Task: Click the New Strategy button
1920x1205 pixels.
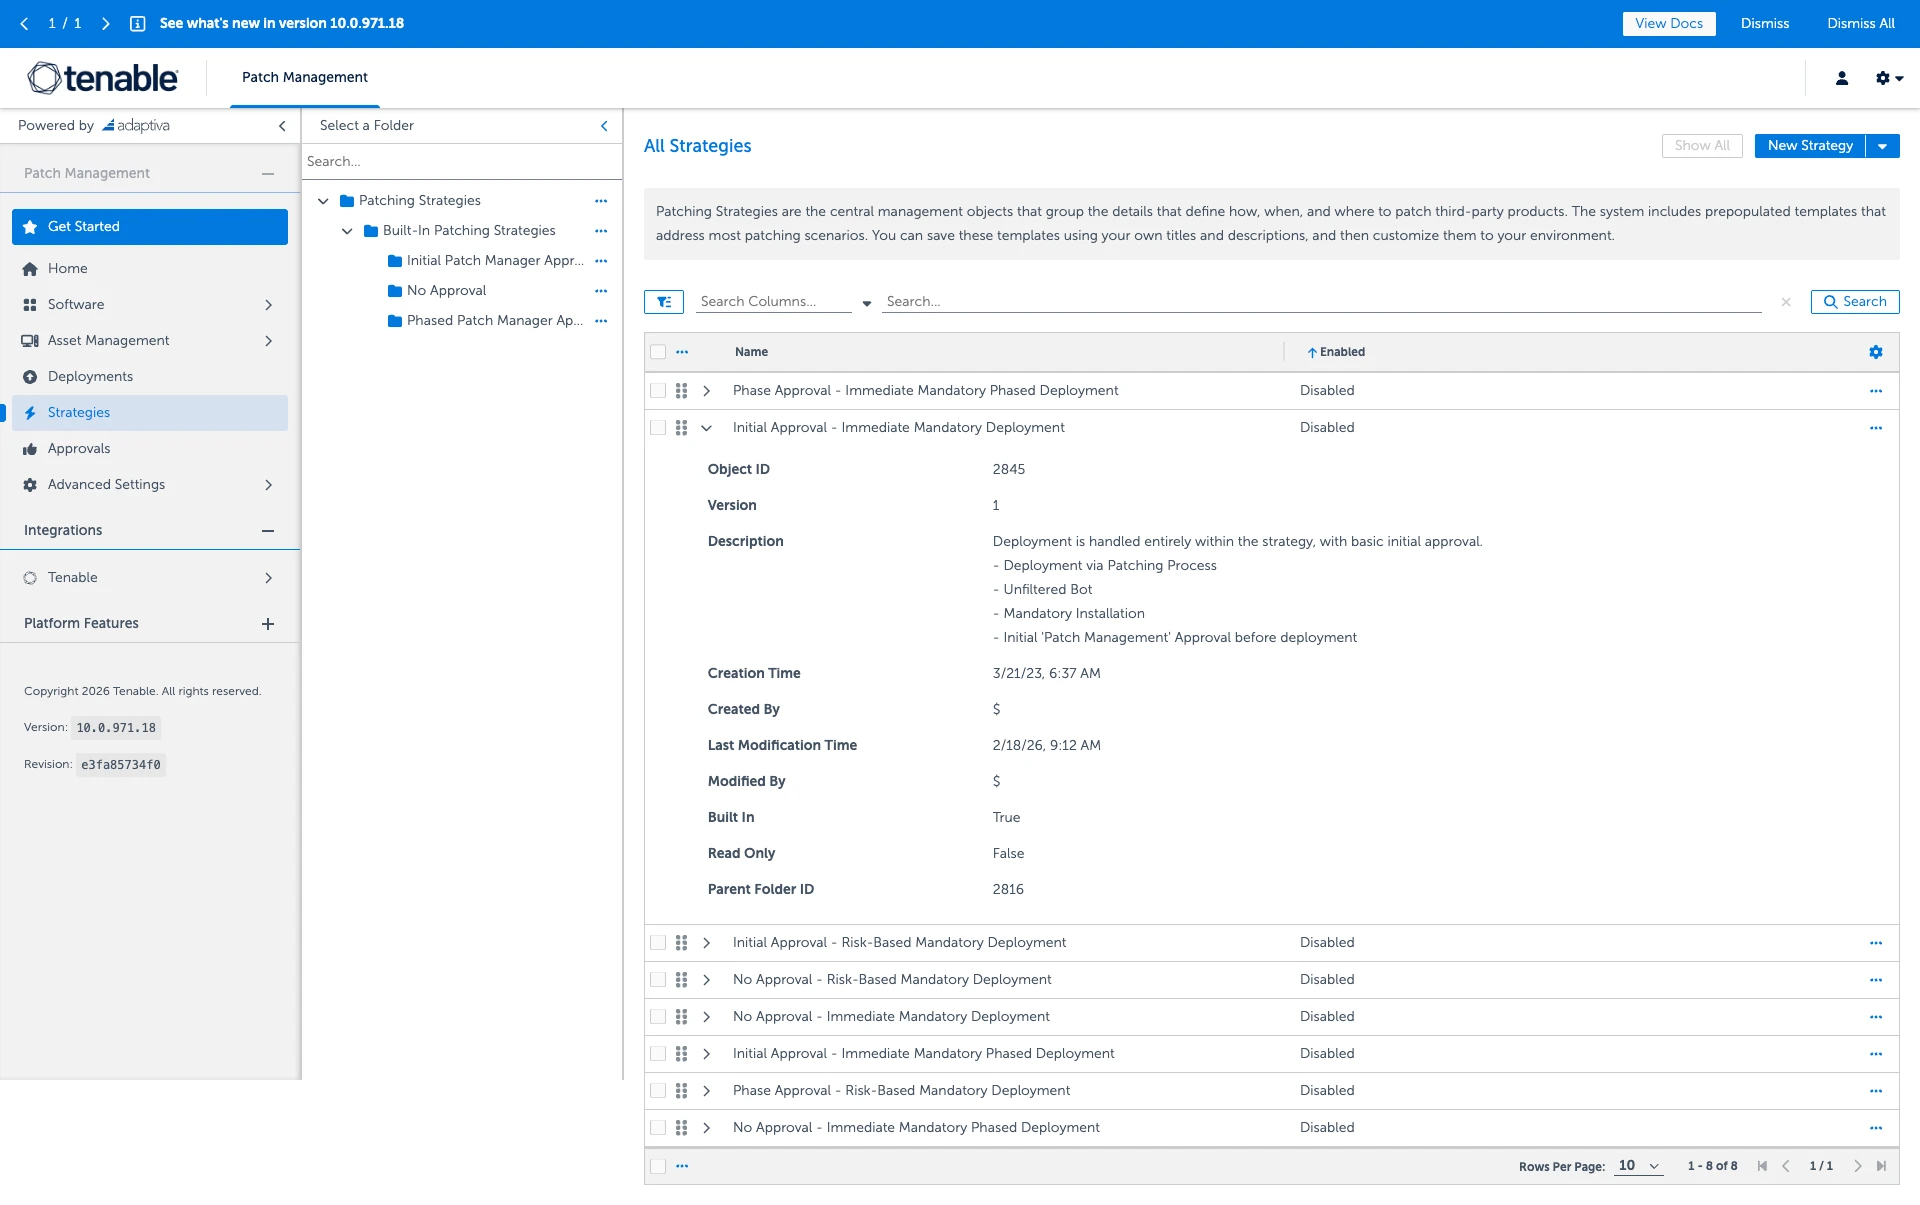Action: tap(1810, 145)
